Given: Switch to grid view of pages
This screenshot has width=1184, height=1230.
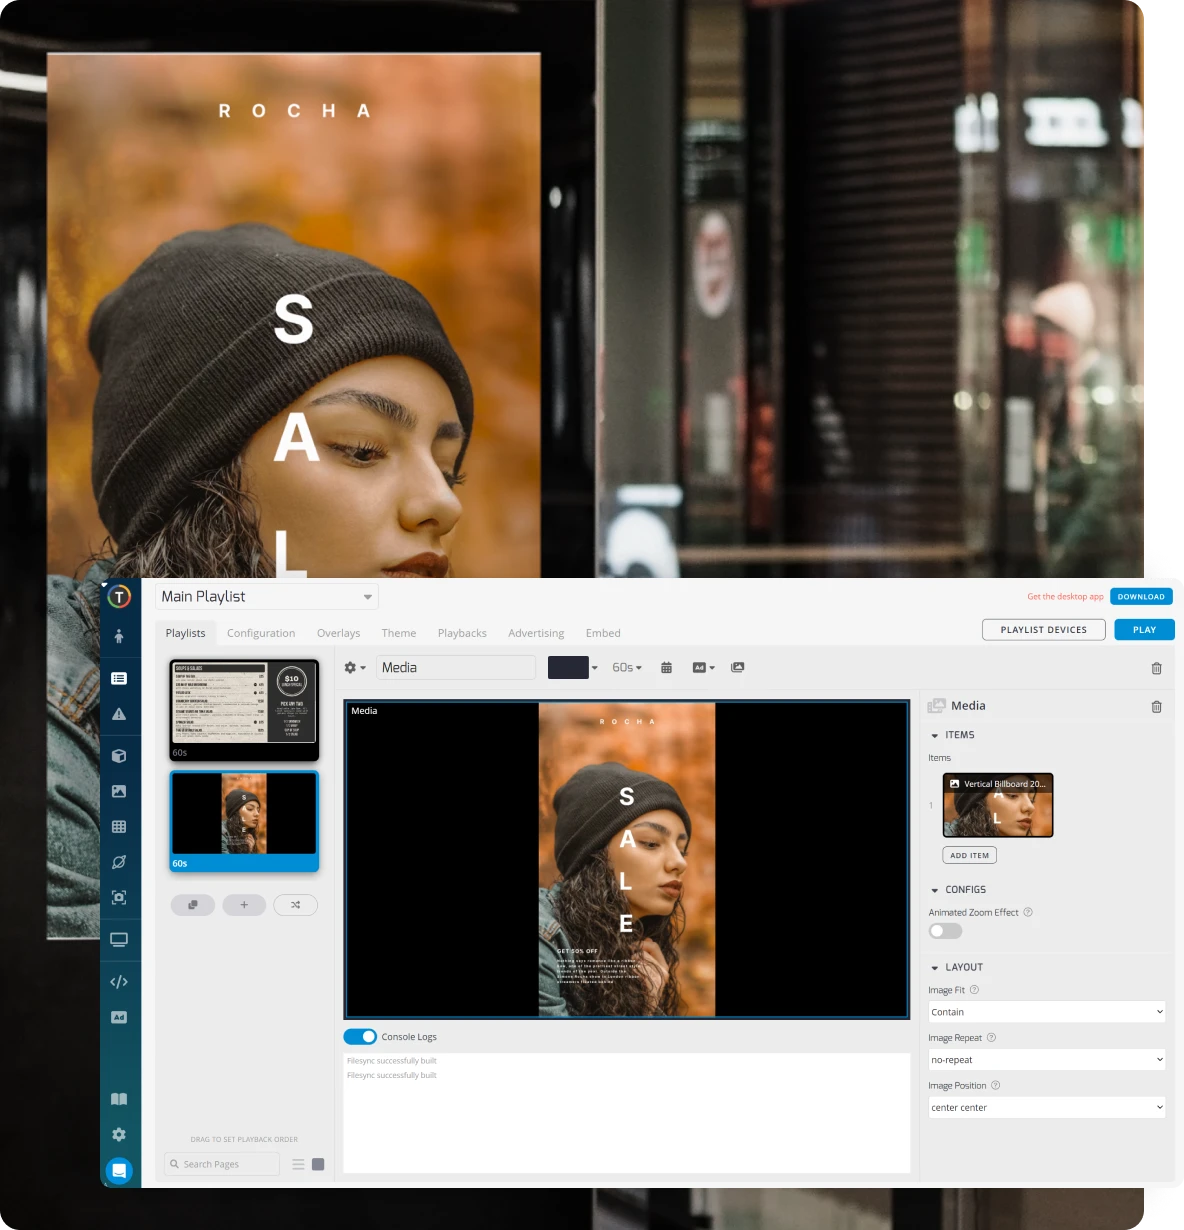Looking at the screenshot, I should [318, 1164].
